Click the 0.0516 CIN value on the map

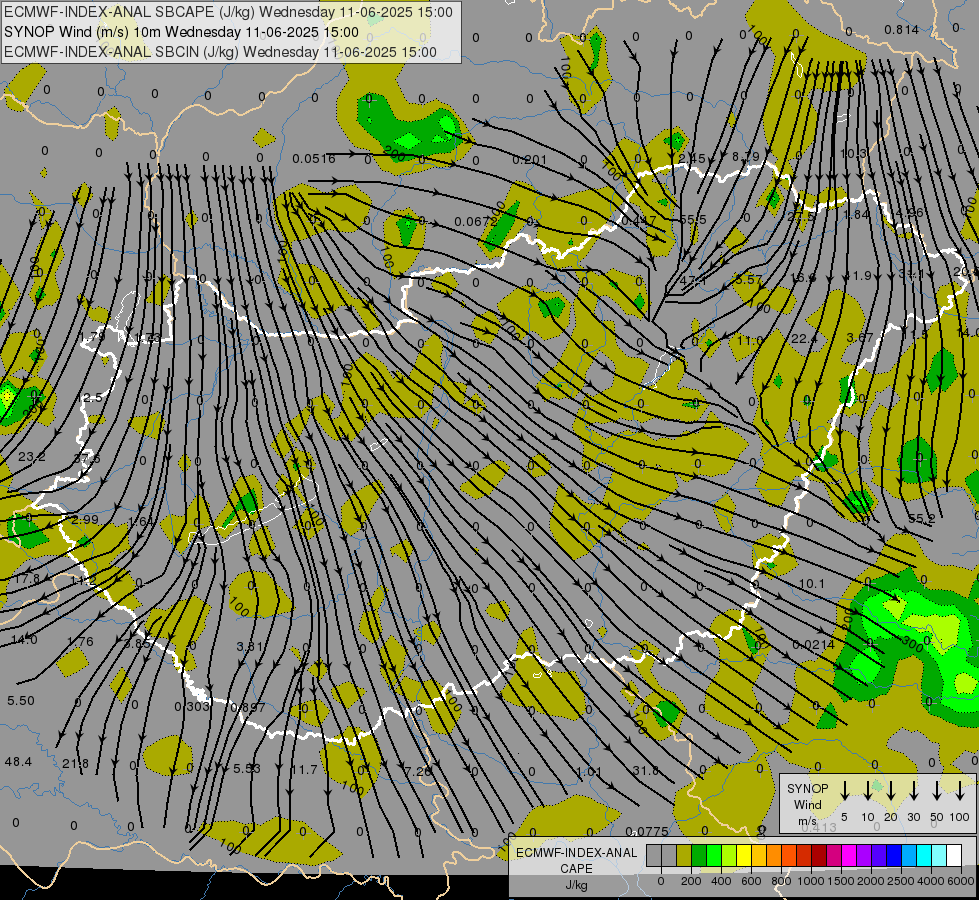coord(314,159)
